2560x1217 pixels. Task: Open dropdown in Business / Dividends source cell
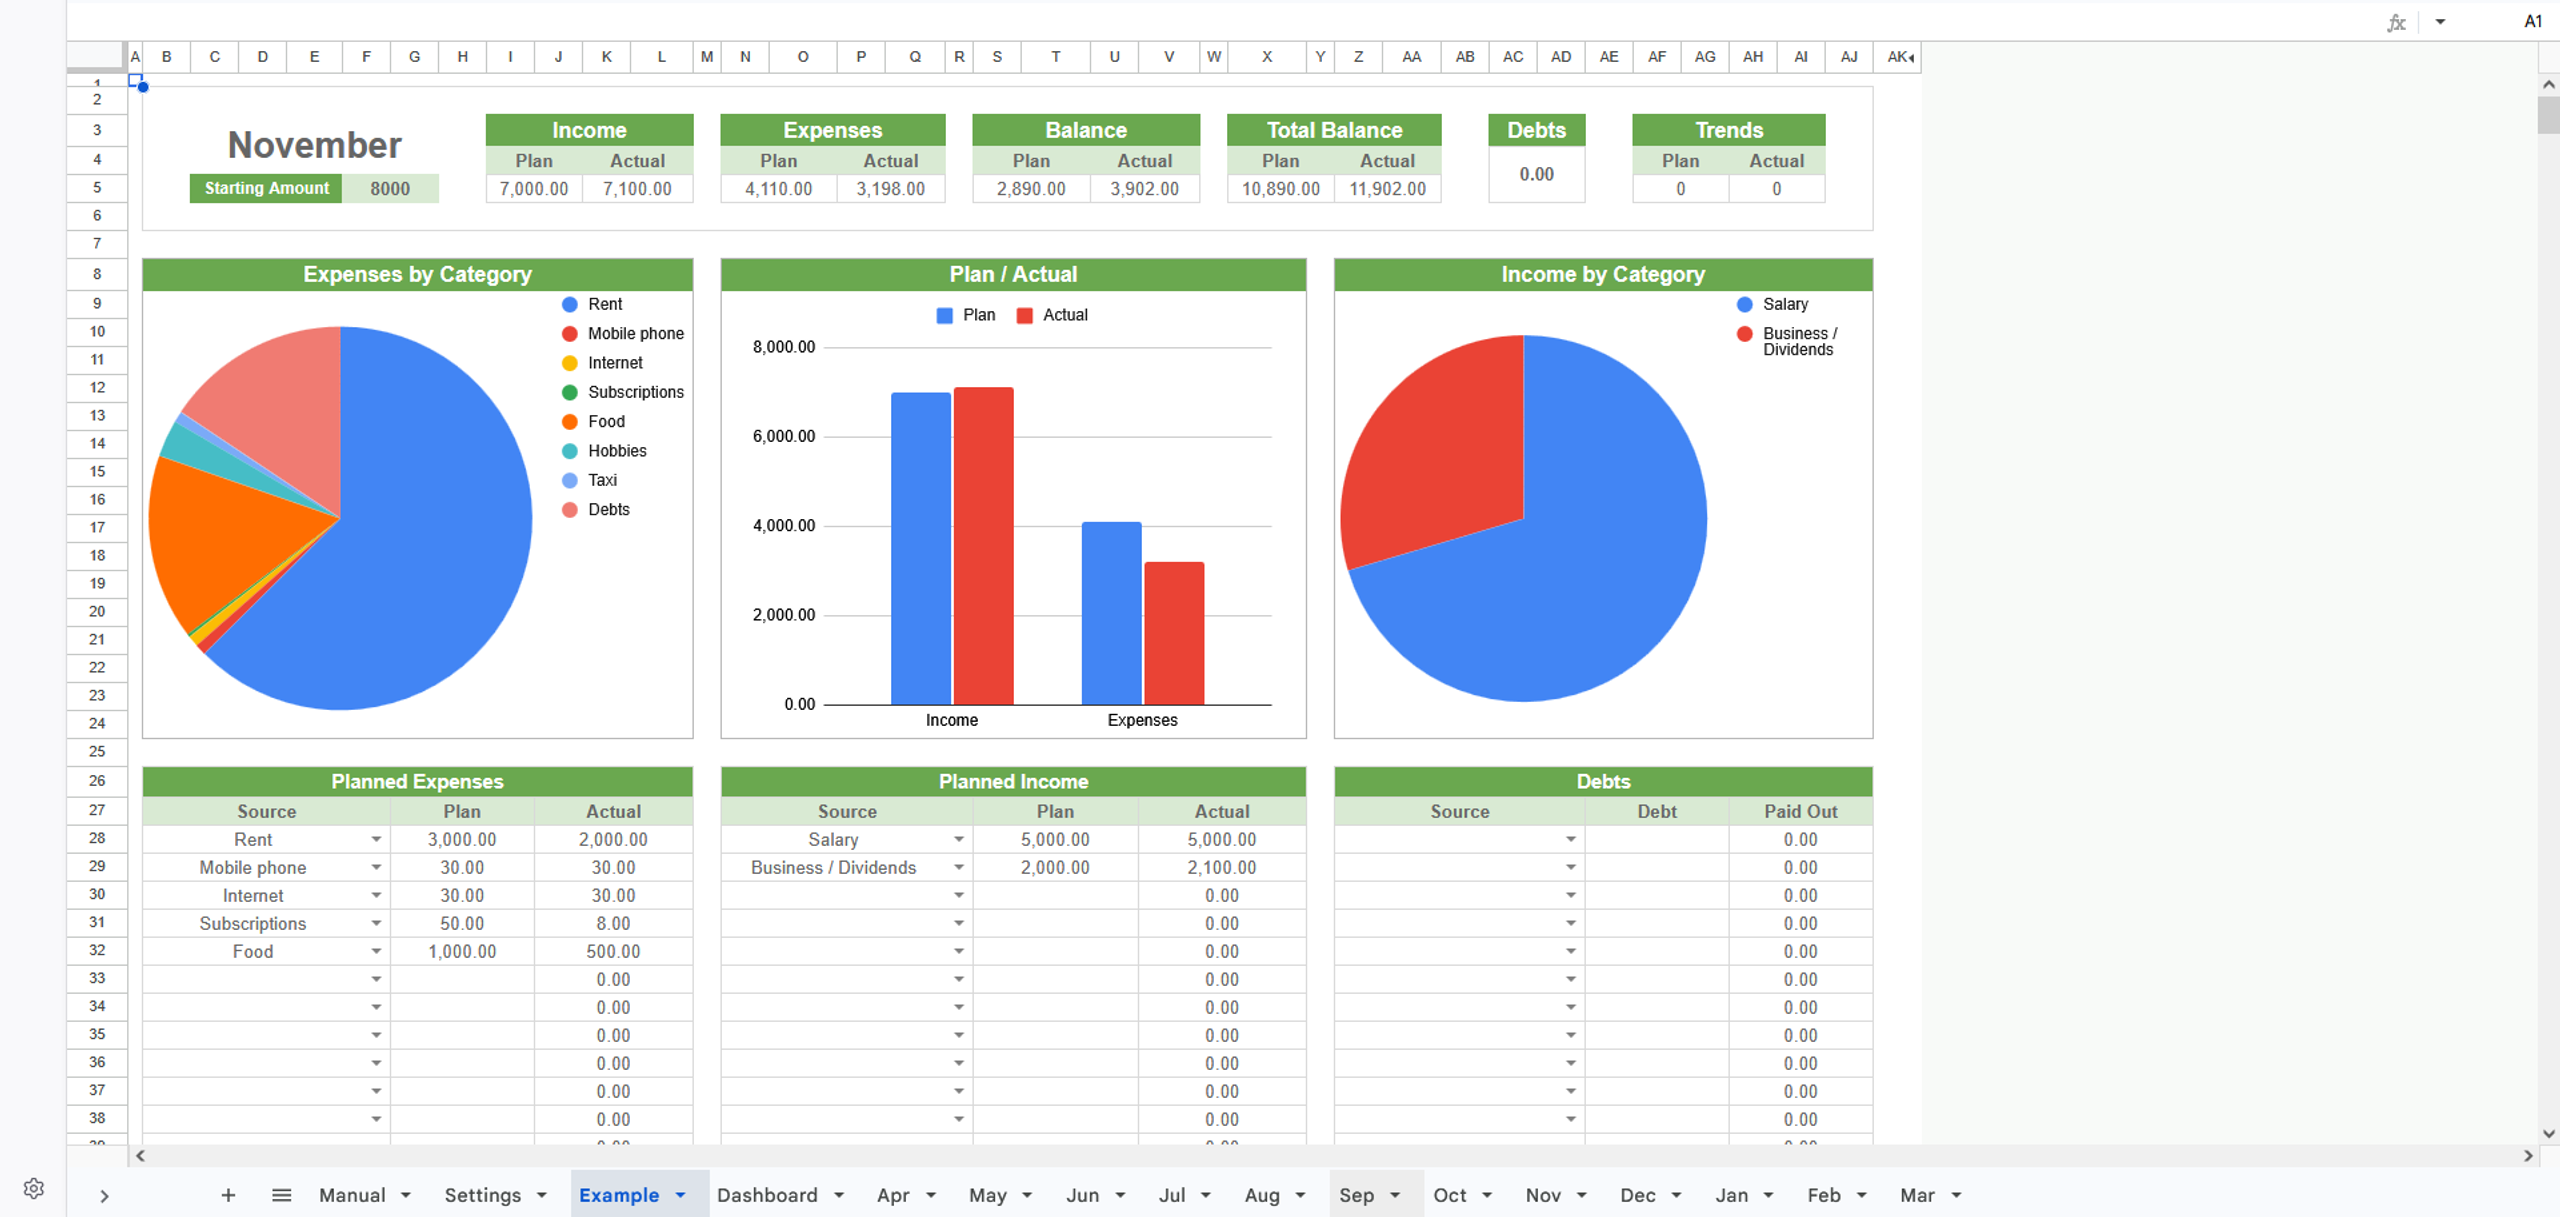[959, 868]
